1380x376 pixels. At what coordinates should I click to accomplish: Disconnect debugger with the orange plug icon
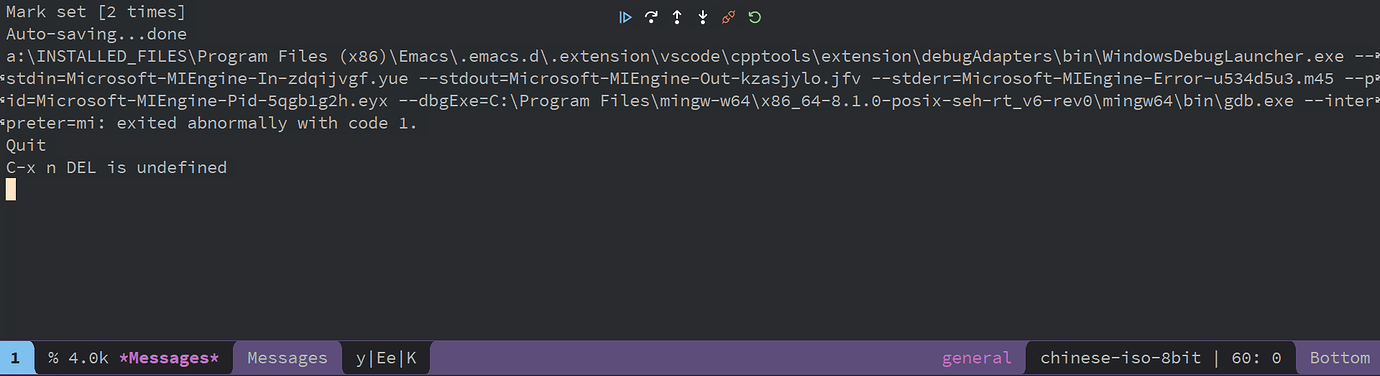click(729, 17)
